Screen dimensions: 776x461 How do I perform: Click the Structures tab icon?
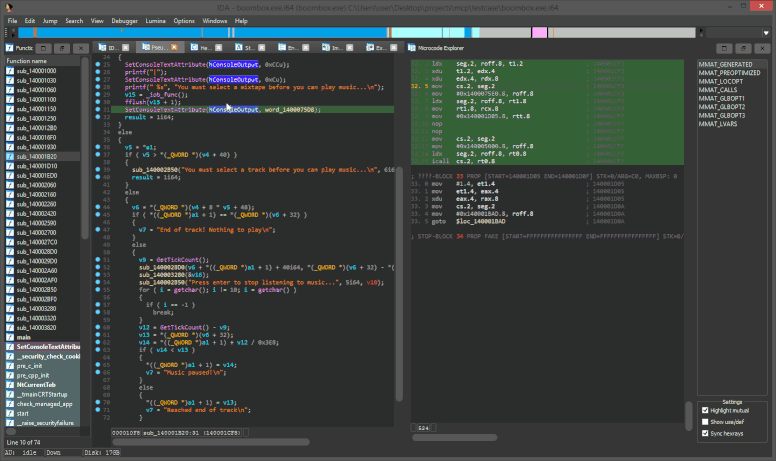239,47
